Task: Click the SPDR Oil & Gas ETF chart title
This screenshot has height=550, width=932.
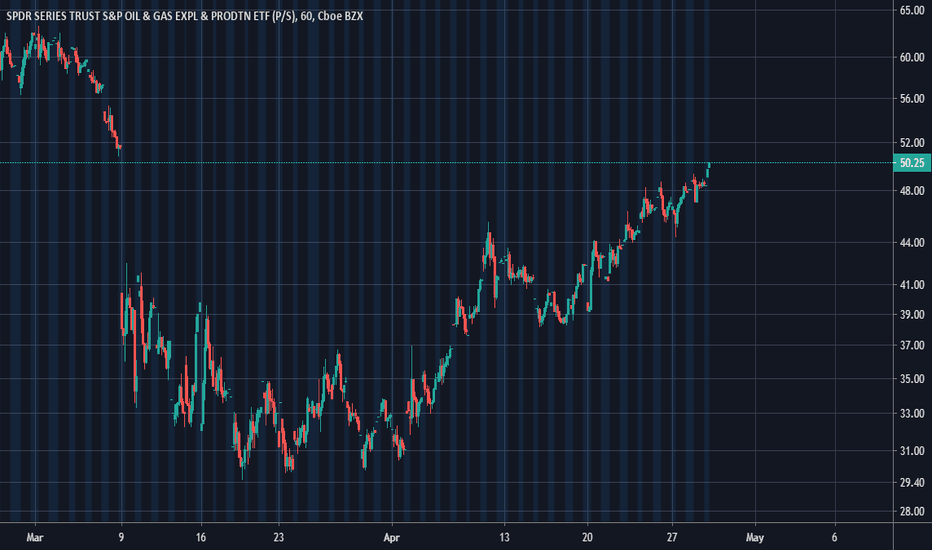Action: pyautogui.click(x=184, y=16)
